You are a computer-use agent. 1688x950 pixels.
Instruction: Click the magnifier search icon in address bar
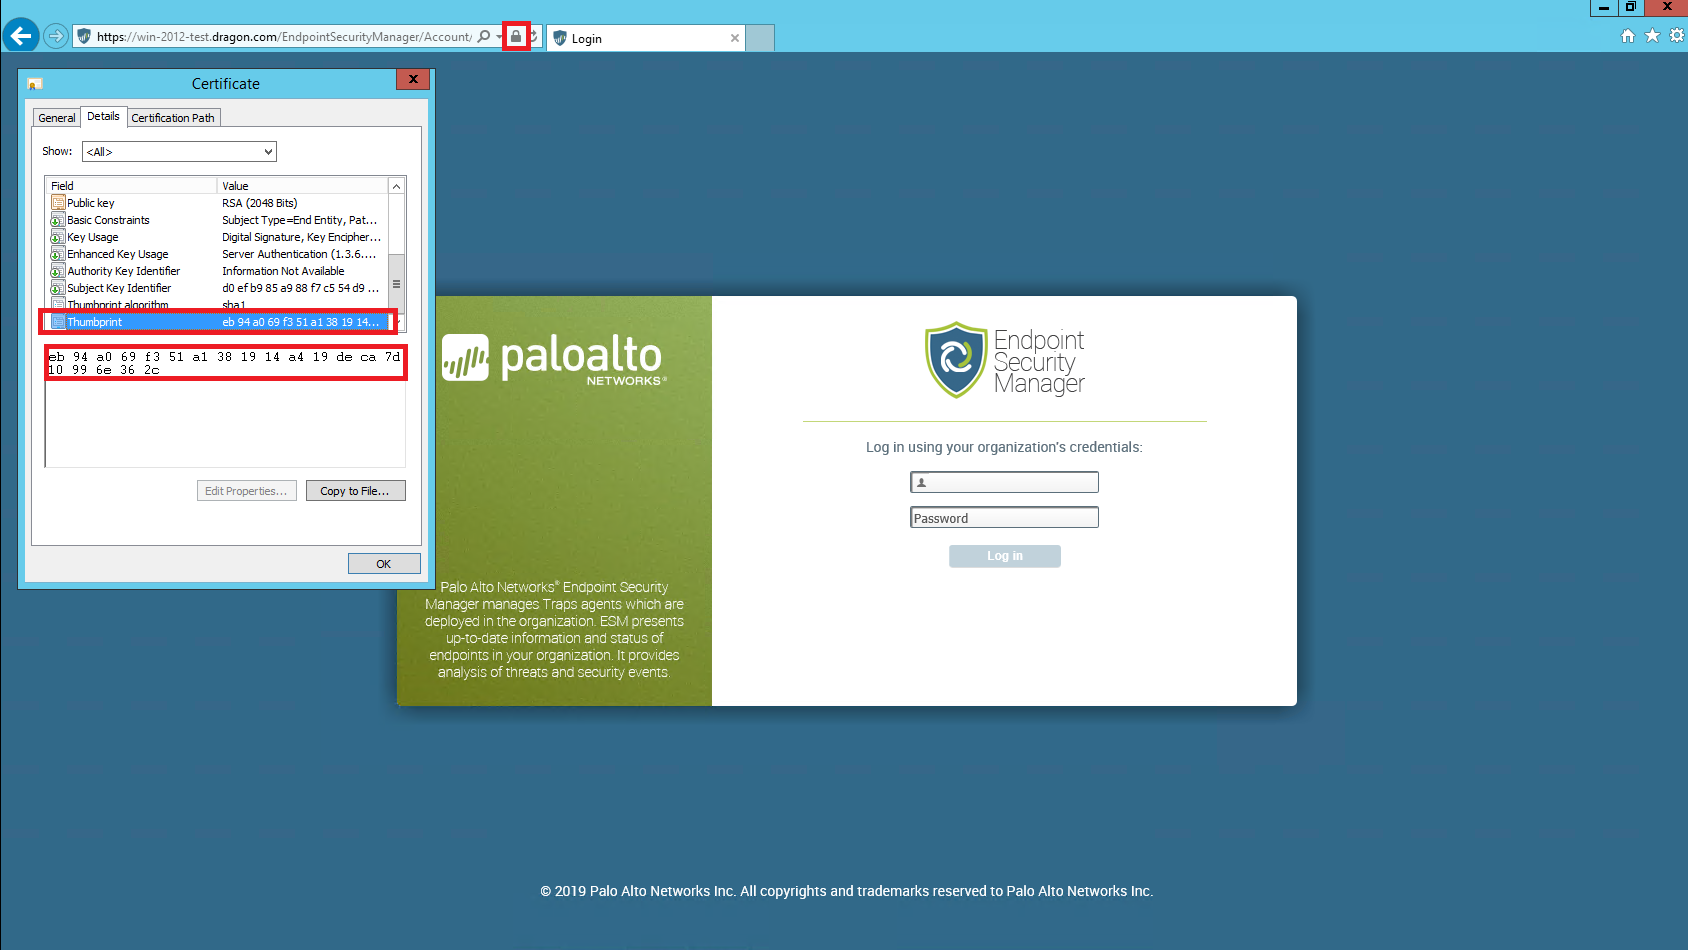[x=484, y=37]
